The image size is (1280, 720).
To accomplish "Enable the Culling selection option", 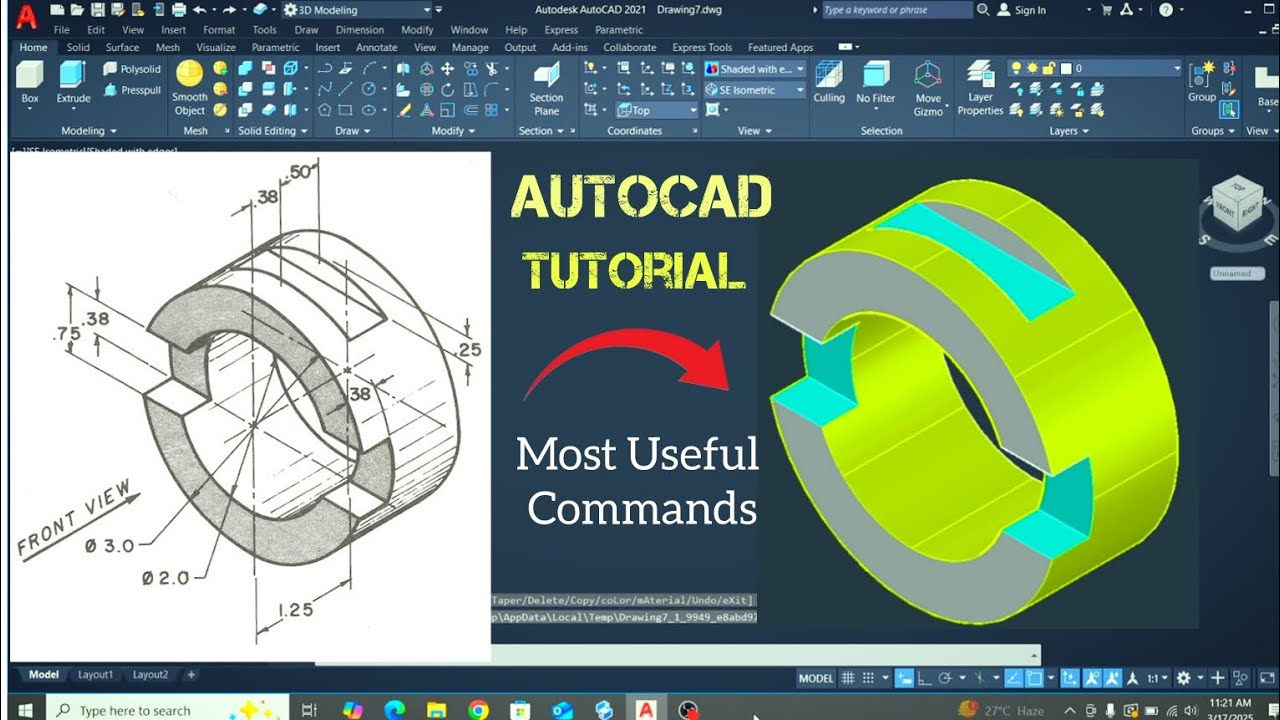I will click(829, 84).
